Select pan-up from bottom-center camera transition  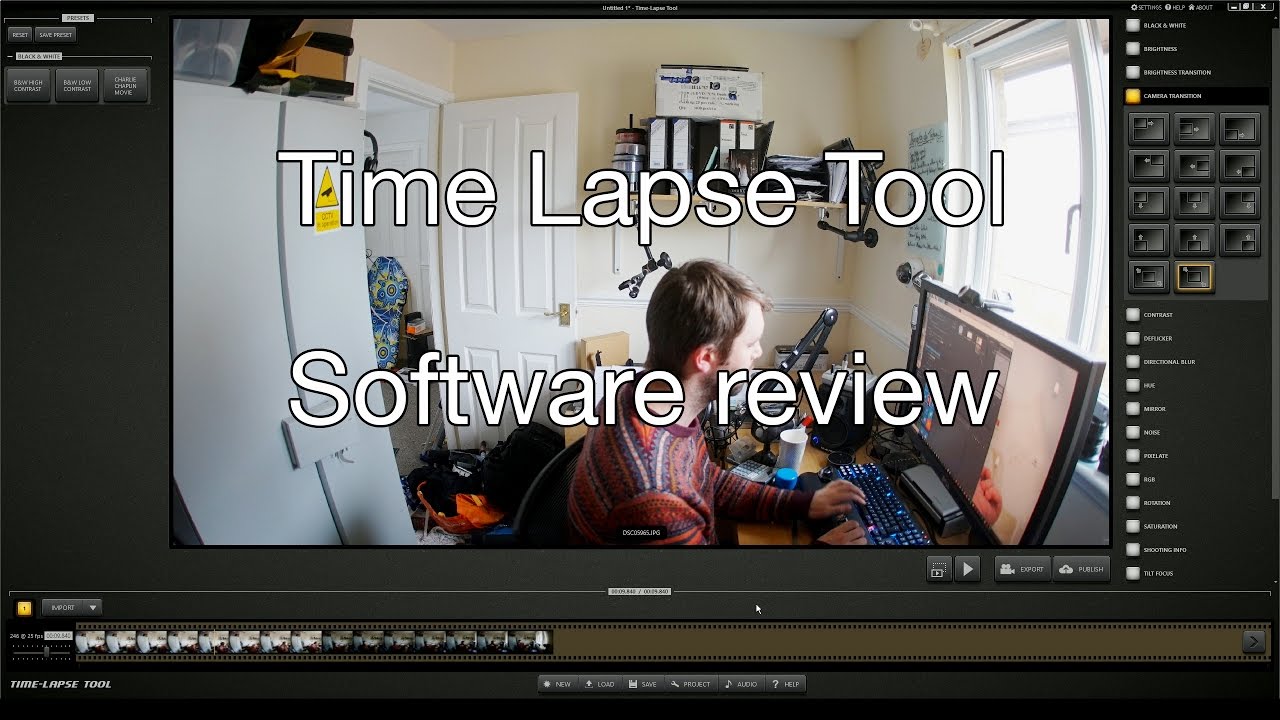1194,240
